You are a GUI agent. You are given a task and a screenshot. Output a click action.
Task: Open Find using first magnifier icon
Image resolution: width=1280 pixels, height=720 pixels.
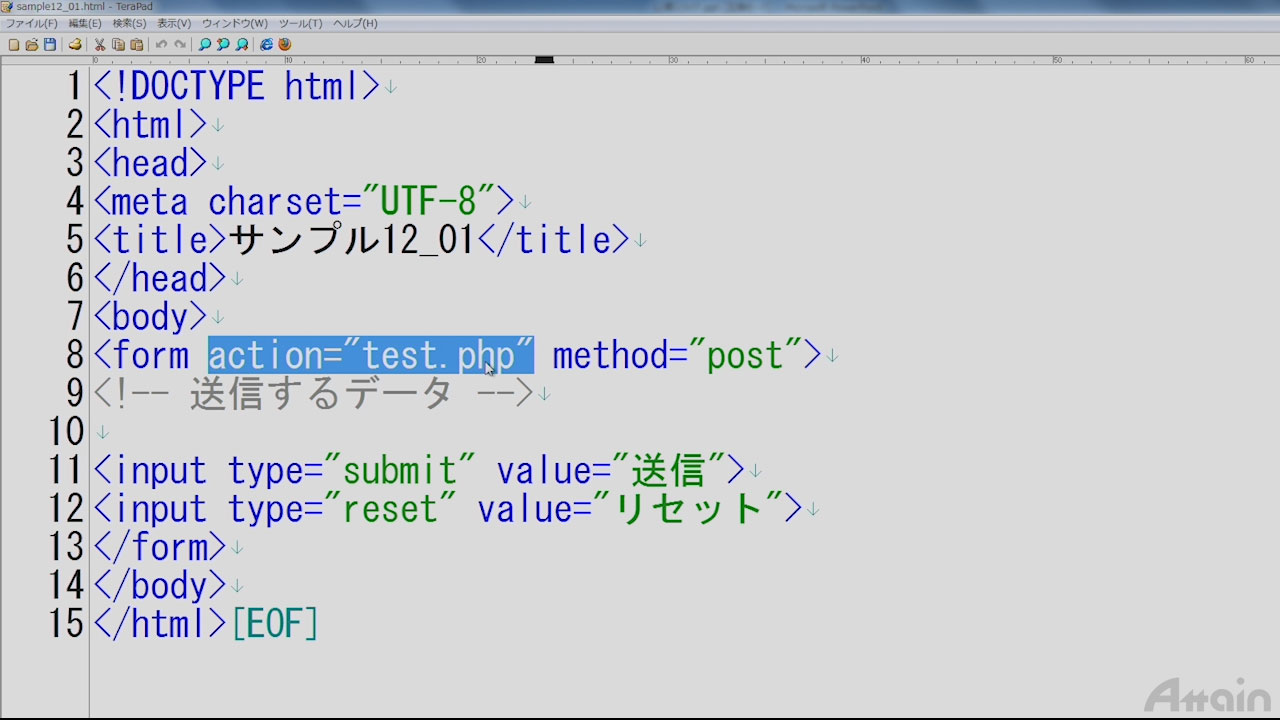tap(205, 44)
